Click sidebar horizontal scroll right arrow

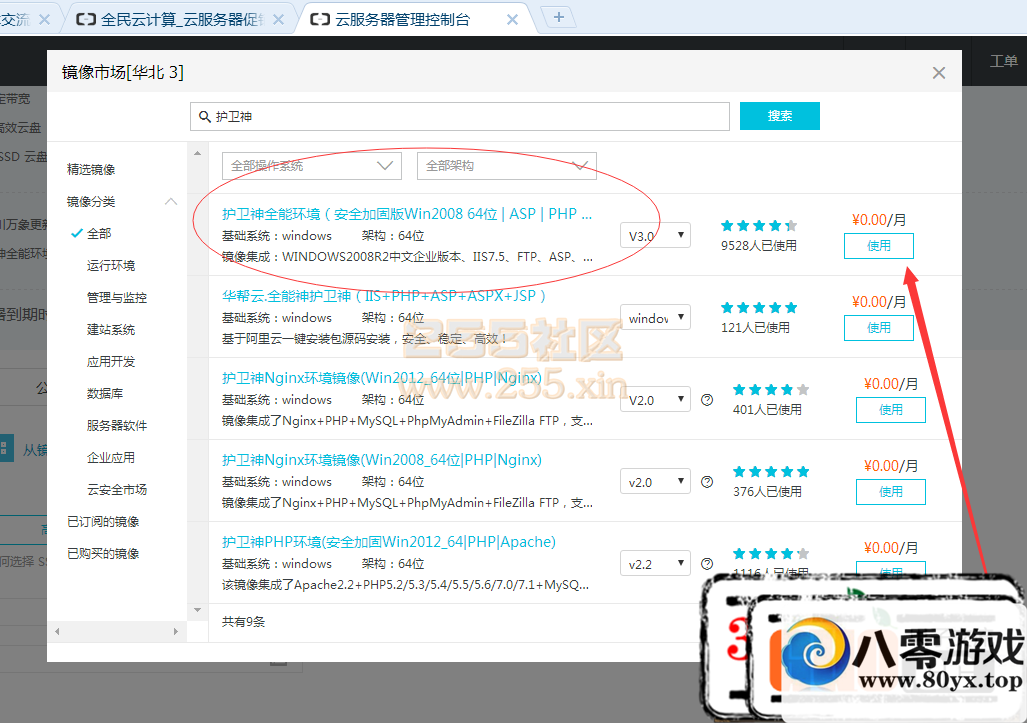click(176, 631)
